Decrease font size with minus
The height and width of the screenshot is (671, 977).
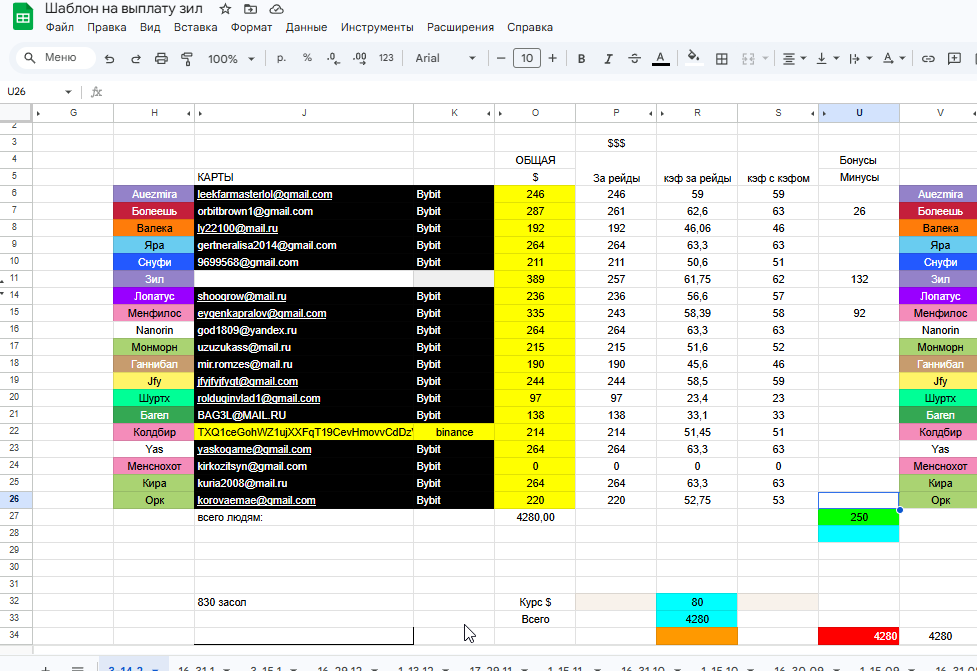501,58
